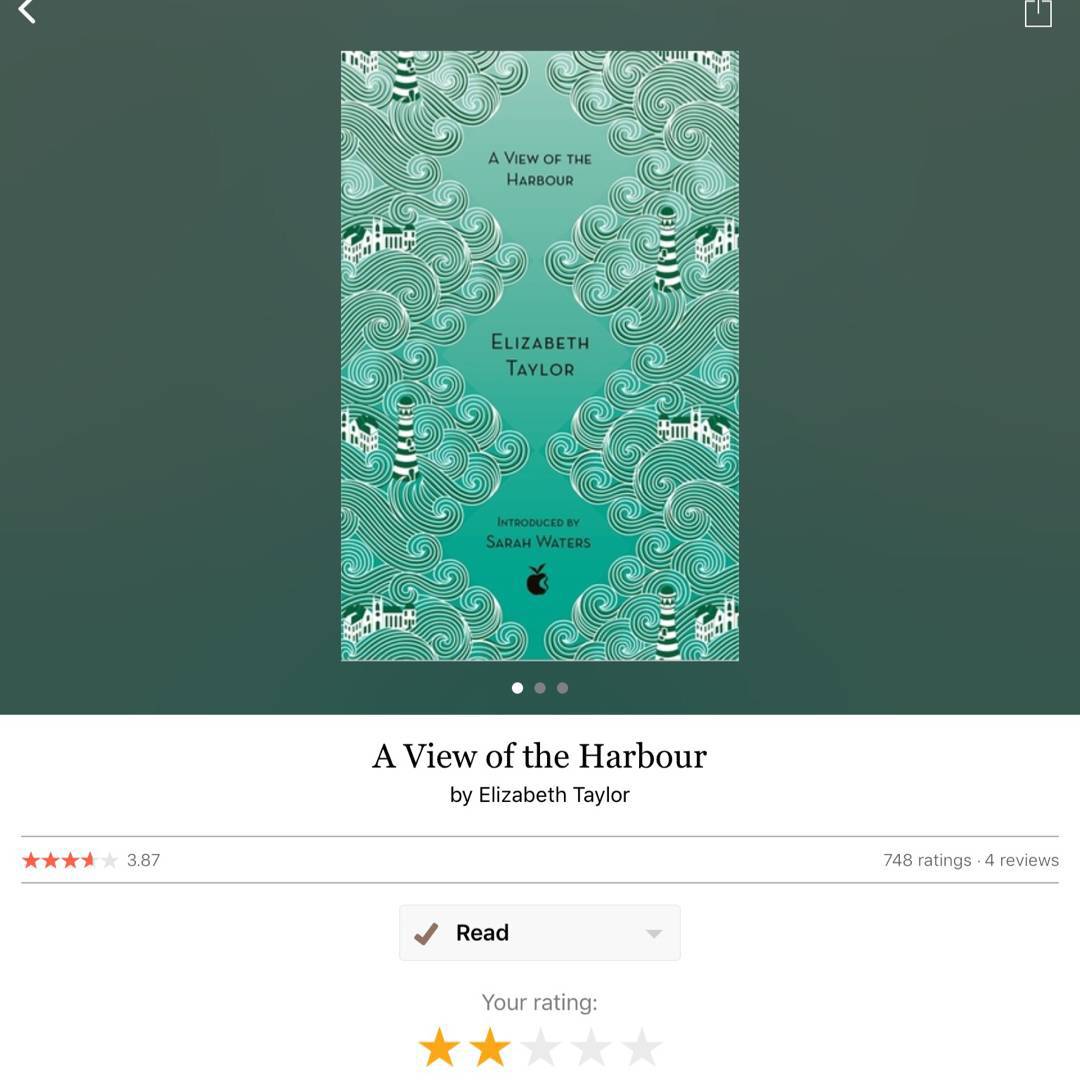The height and width of the screenshot is (1080, 1080).
Task: Set your rating to one star
Action: pyautogui.click(x=439, y=1047)
